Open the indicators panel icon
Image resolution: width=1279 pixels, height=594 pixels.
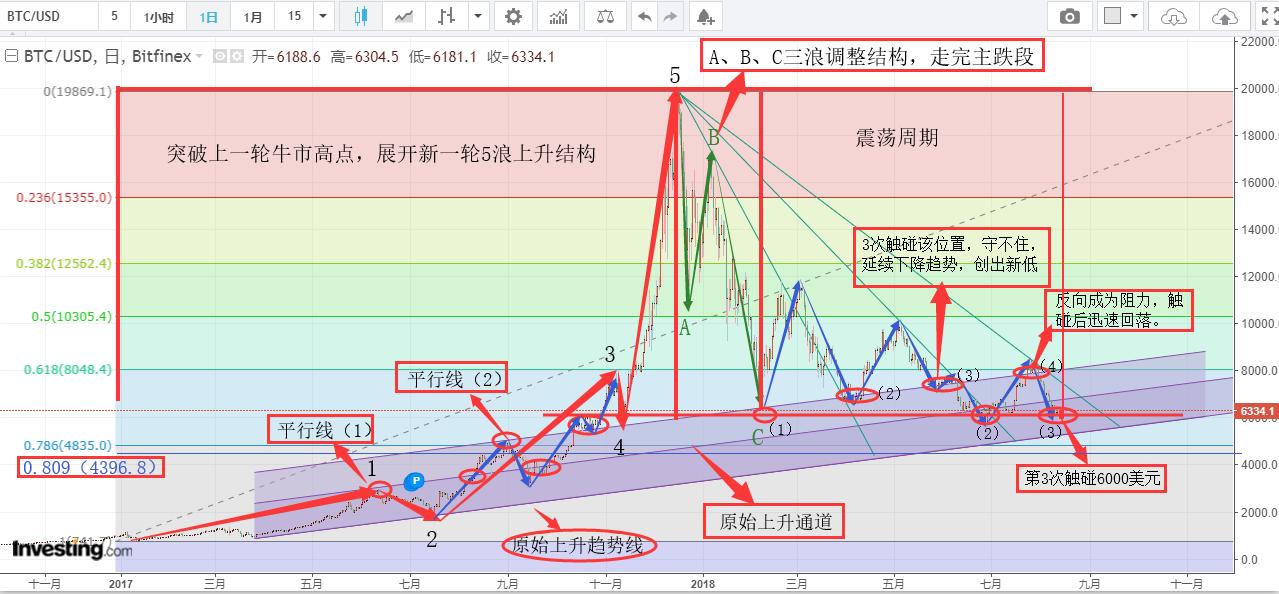pyautogui.click(x=557, y=16)
